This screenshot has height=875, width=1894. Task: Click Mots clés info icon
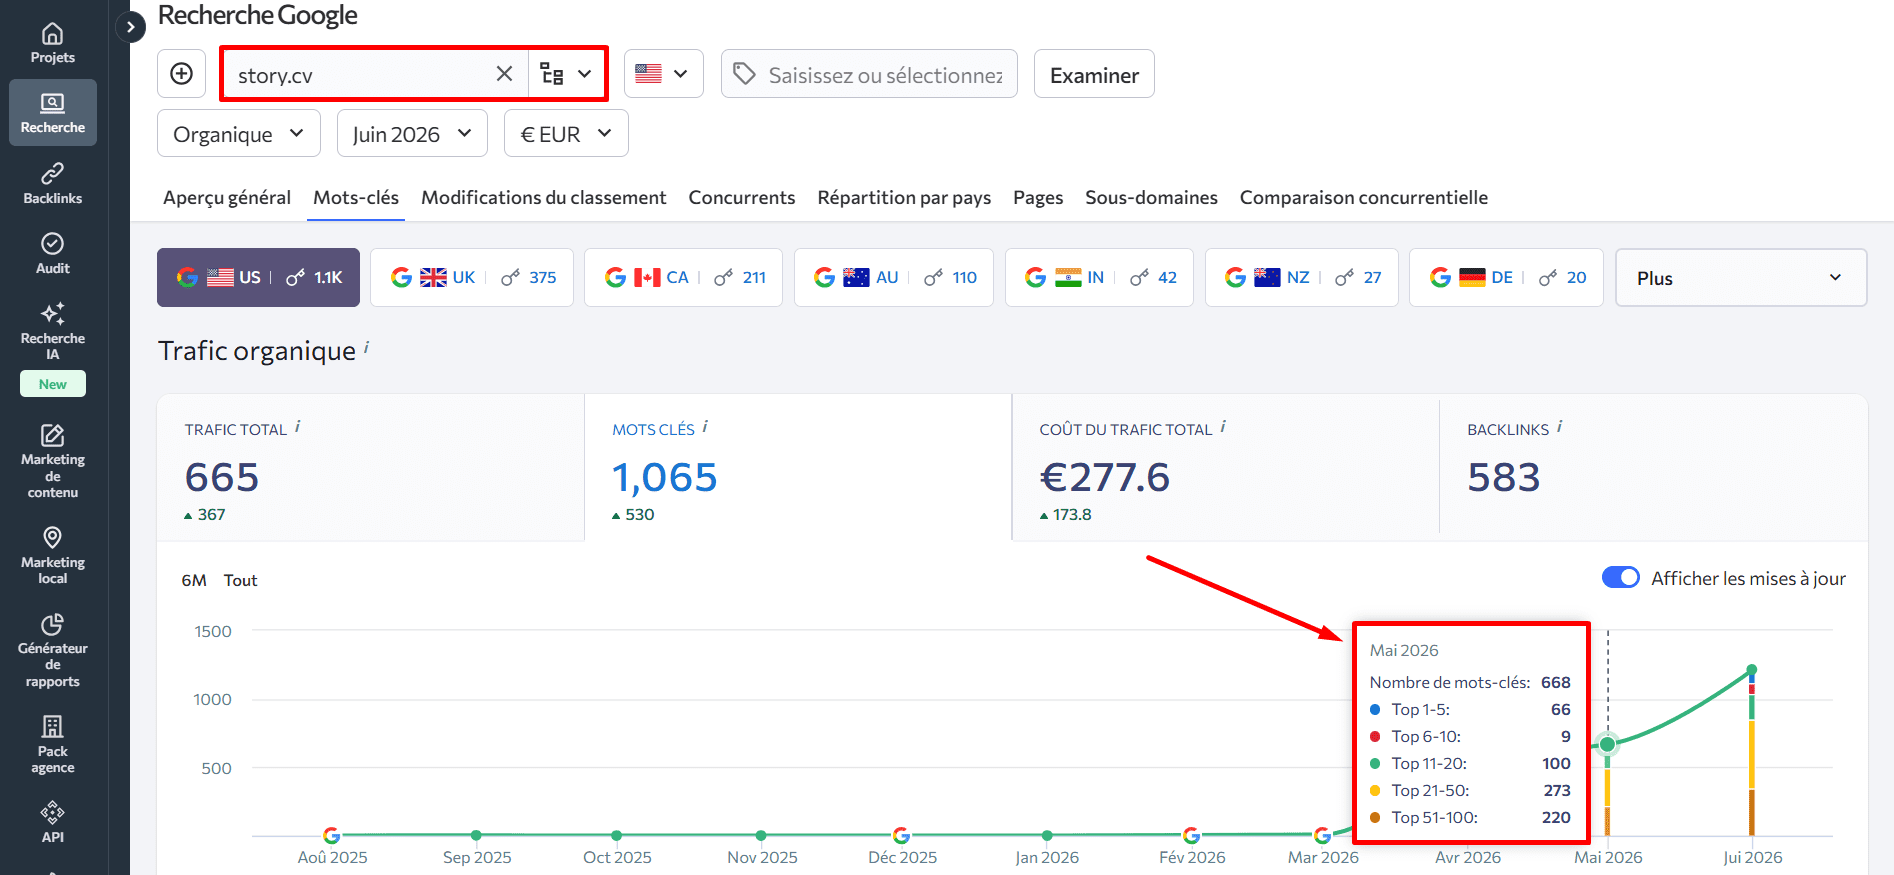click(705, 426)
